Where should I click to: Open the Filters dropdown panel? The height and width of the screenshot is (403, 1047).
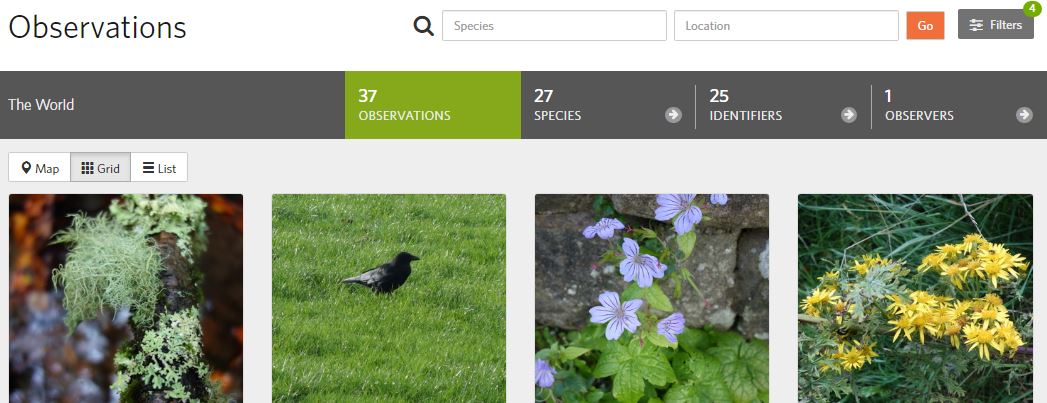(x=996, y=25)
